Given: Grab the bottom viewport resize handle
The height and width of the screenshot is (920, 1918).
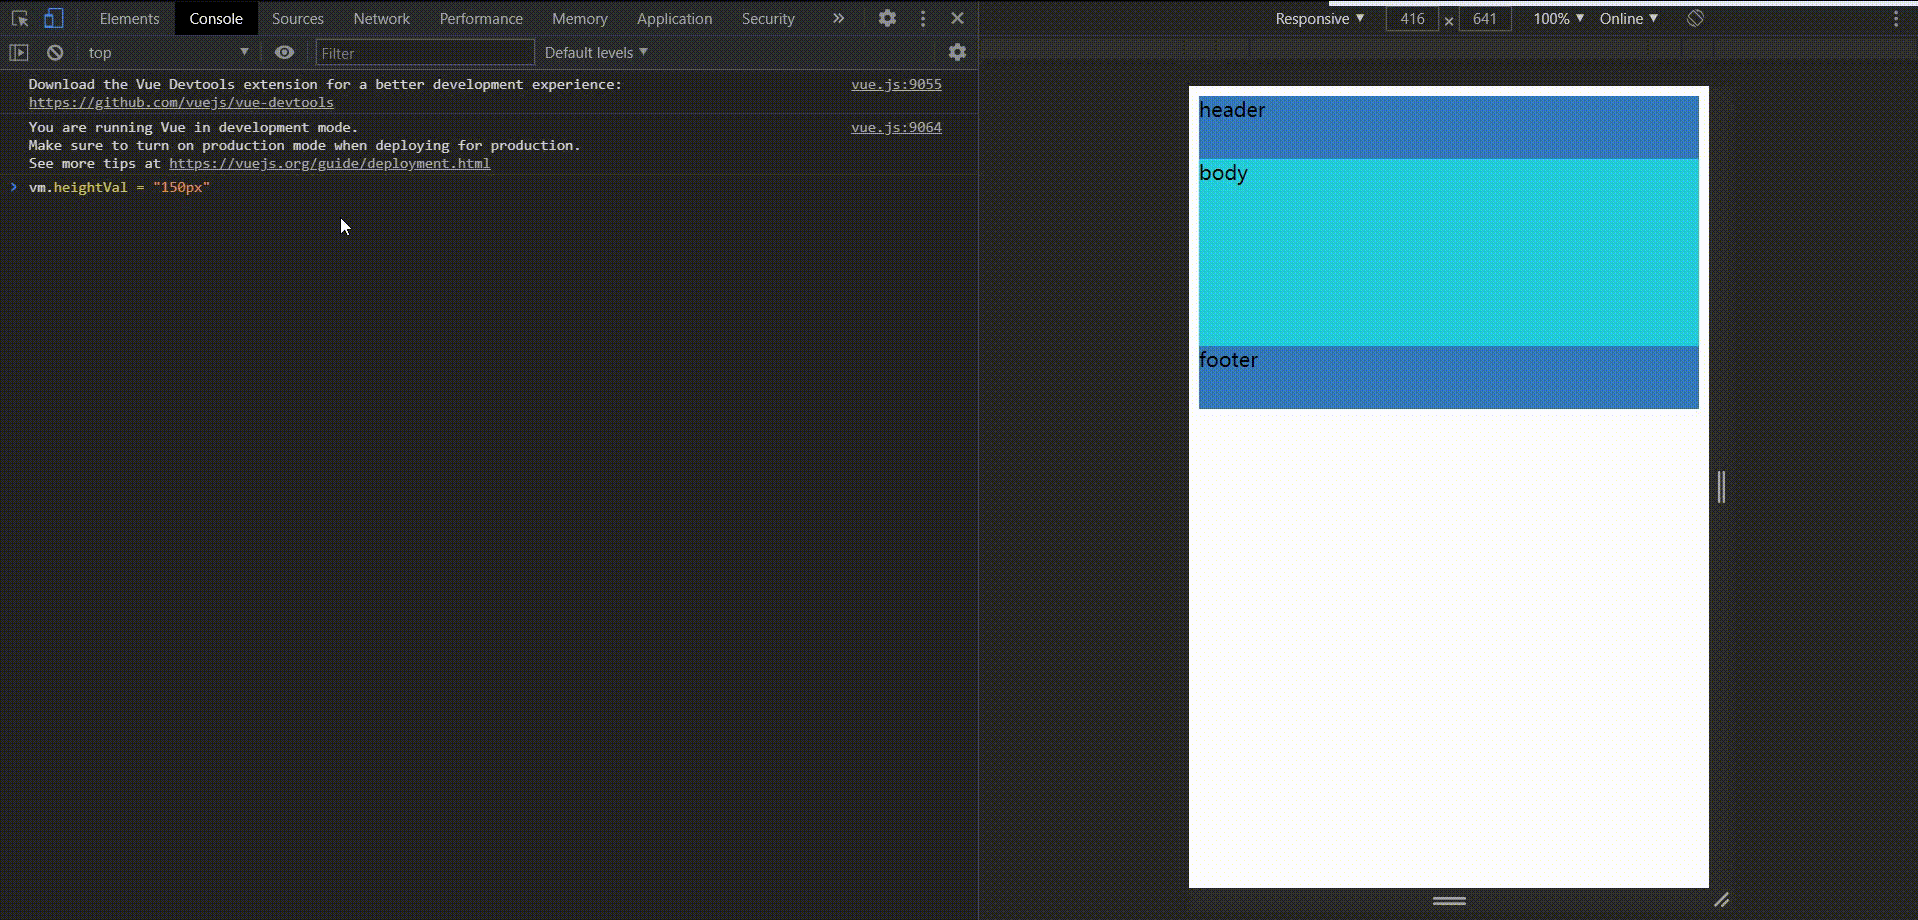Looking at the screenshot, I should 1449,901.
